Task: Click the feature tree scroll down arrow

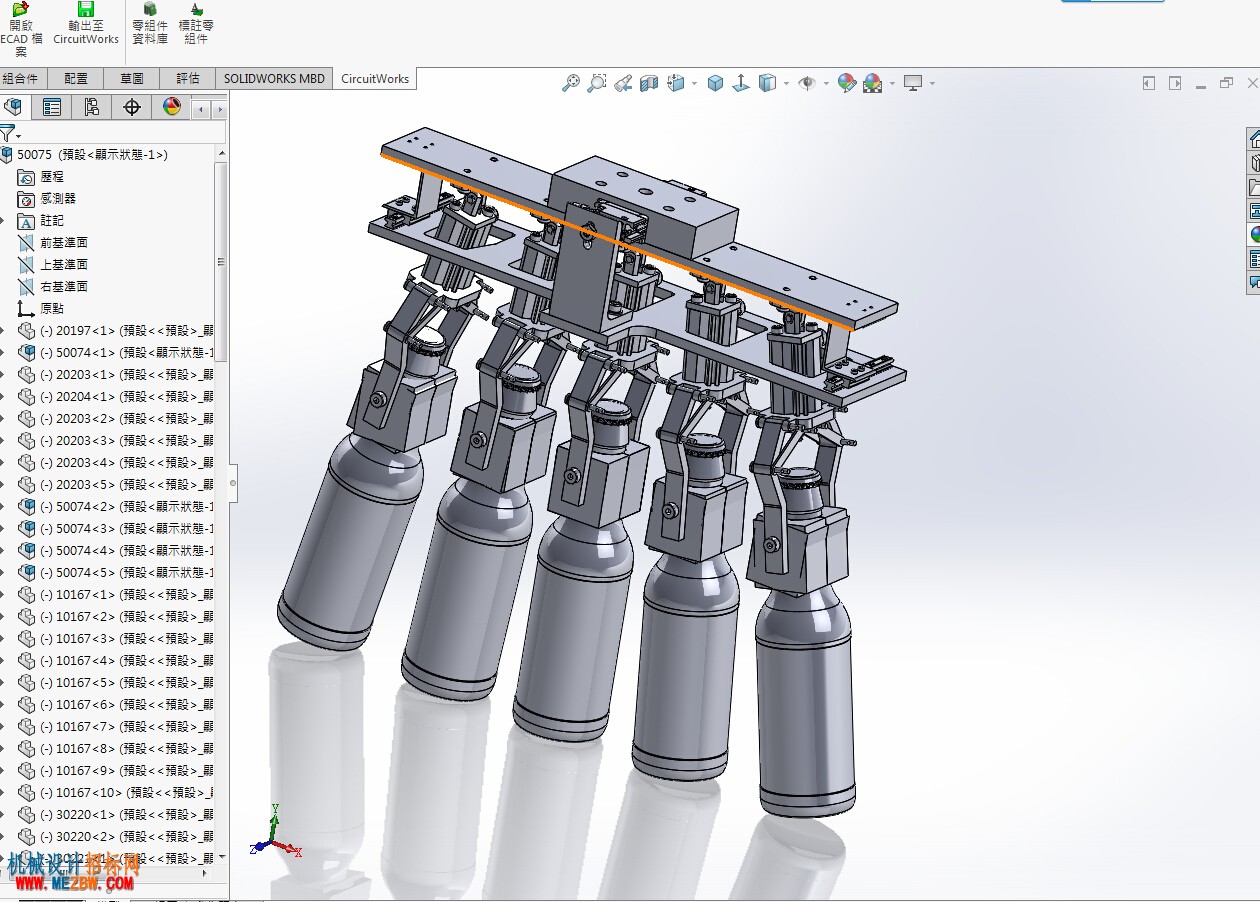Action: point(222,857)
